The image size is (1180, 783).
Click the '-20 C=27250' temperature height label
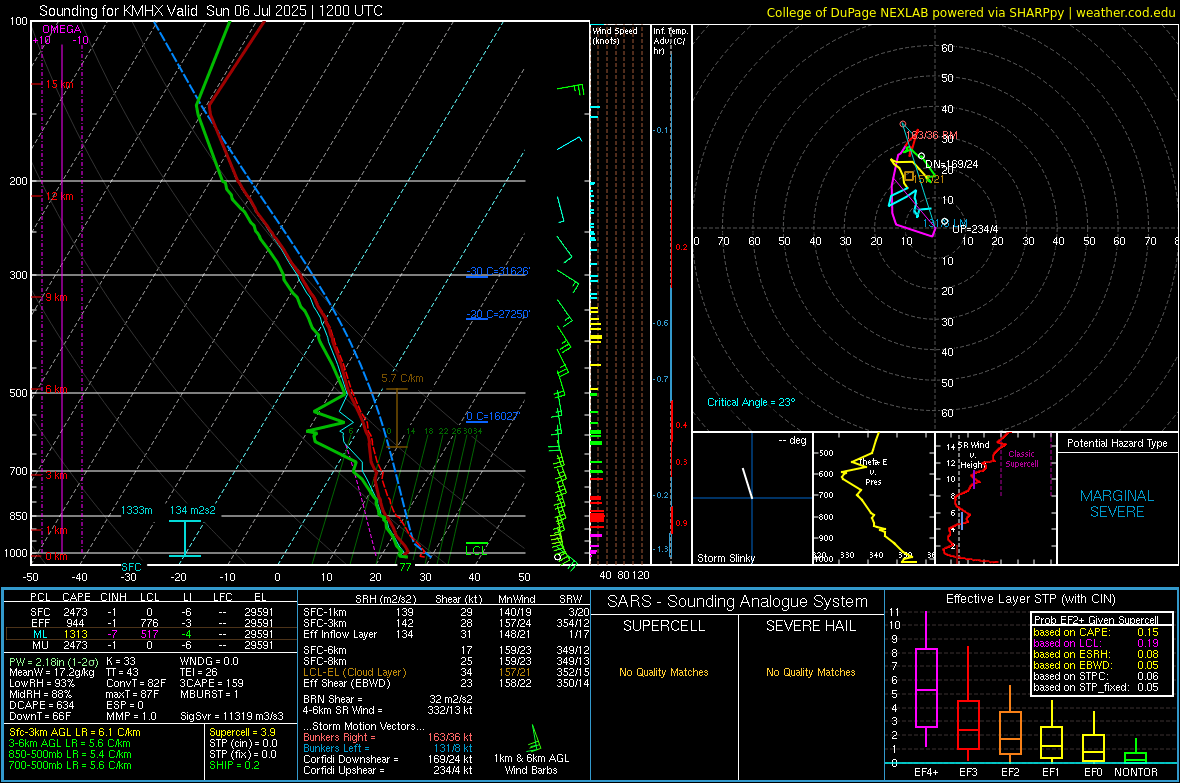point(497,314)
